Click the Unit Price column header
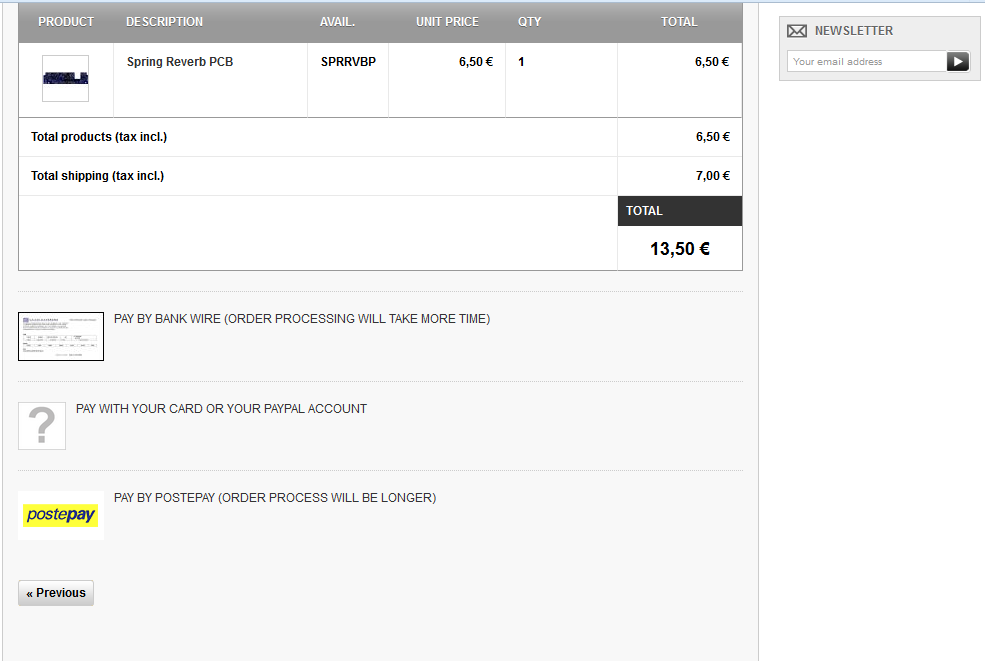Viewport: 985px width, 661px height. point(447,22)
